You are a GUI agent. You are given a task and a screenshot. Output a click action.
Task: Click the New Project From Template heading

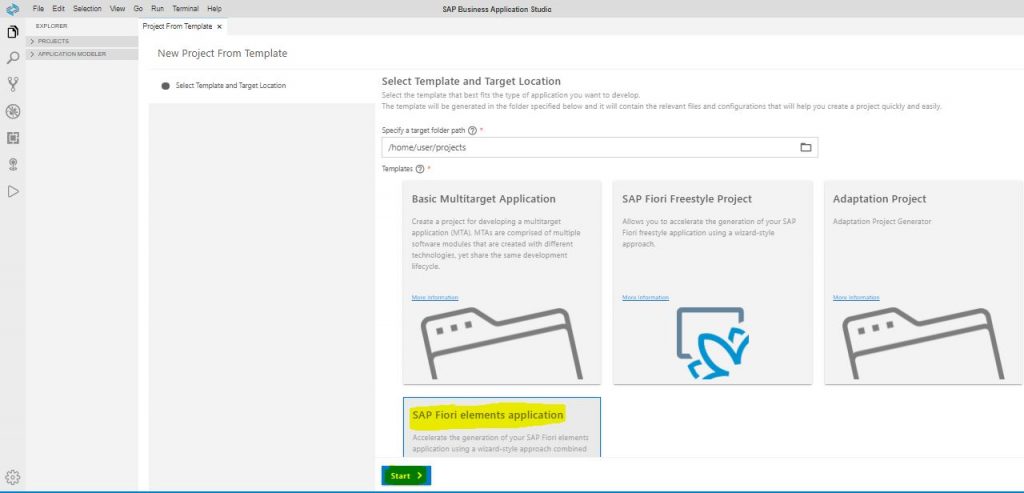222,54
